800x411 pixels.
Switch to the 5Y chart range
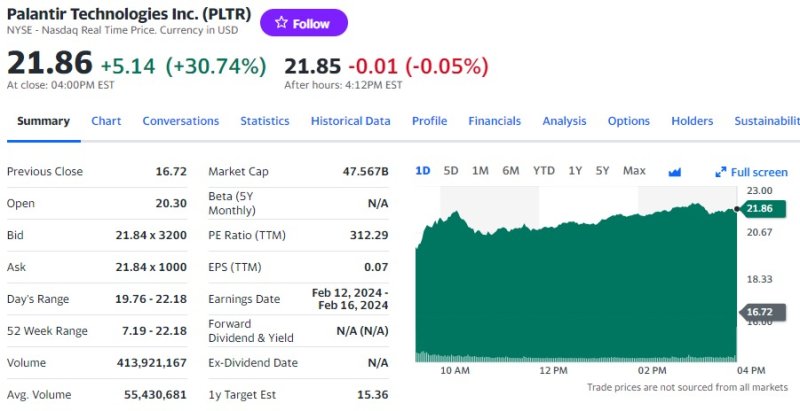click(x=602, y=171)
